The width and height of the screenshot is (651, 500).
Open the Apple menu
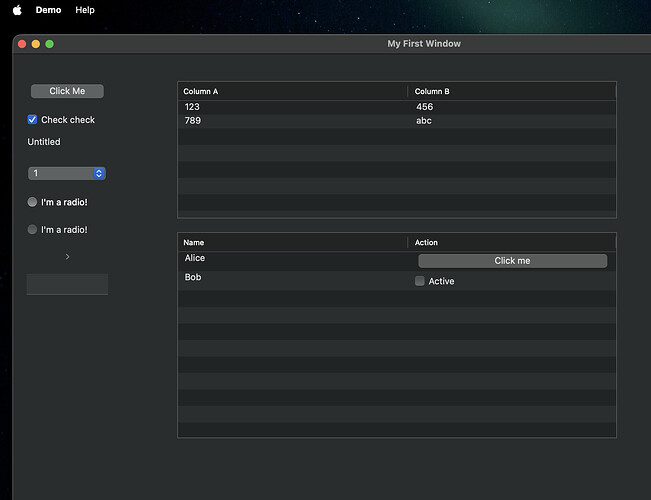coord(17,10)
